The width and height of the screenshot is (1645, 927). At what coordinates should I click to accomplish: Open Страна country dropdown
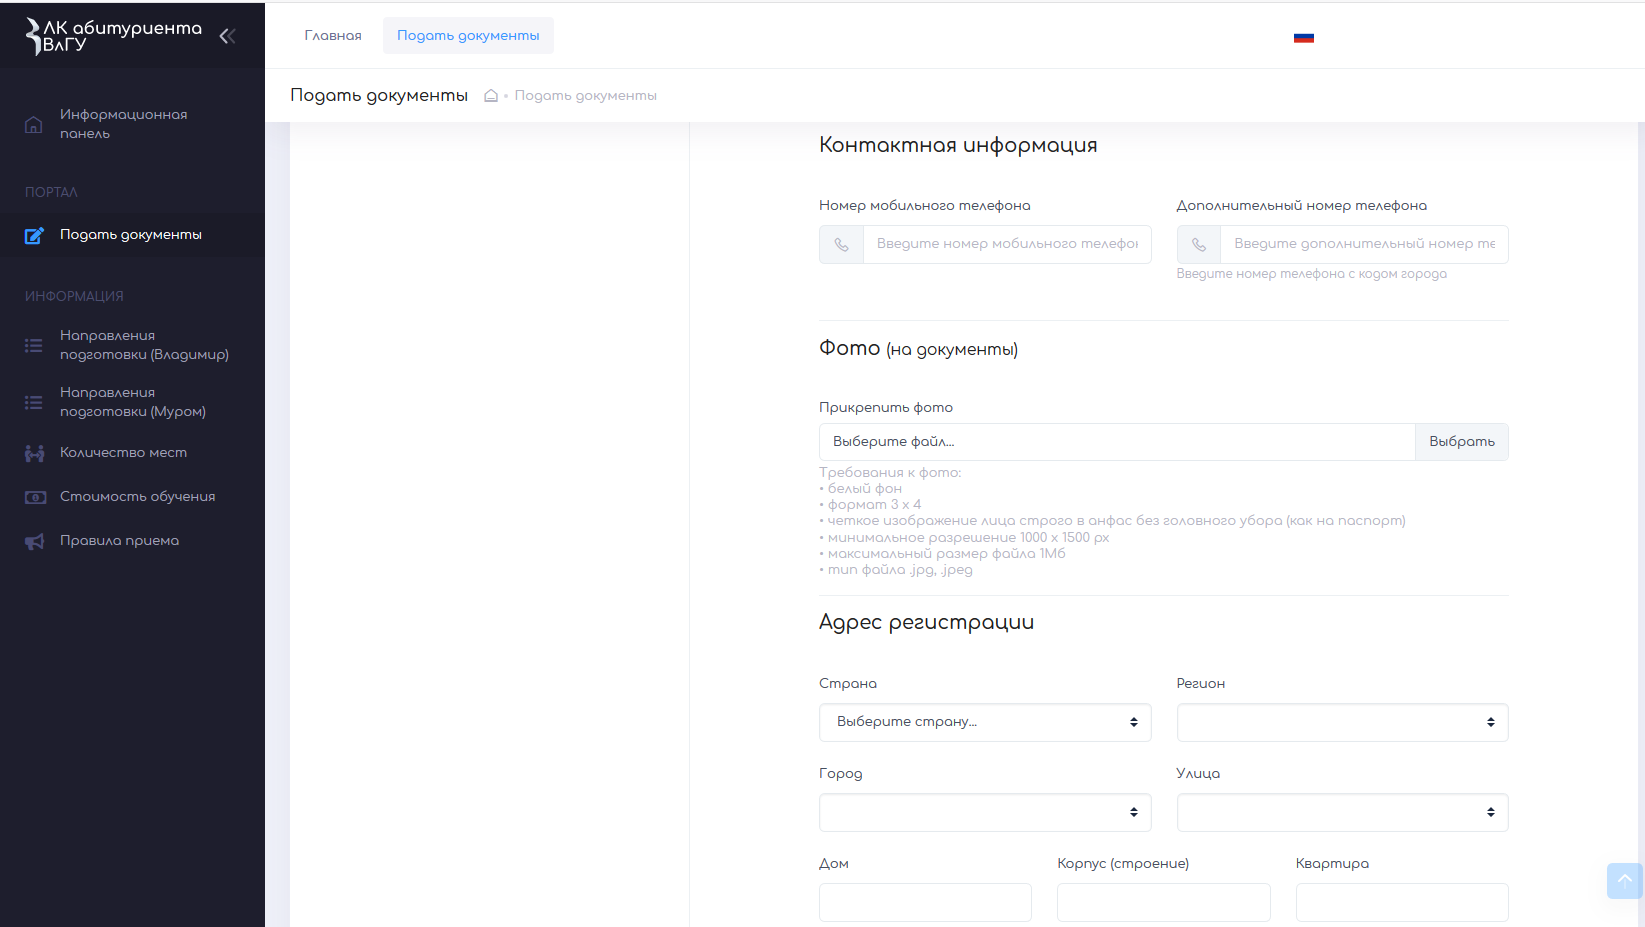point(985,722)
